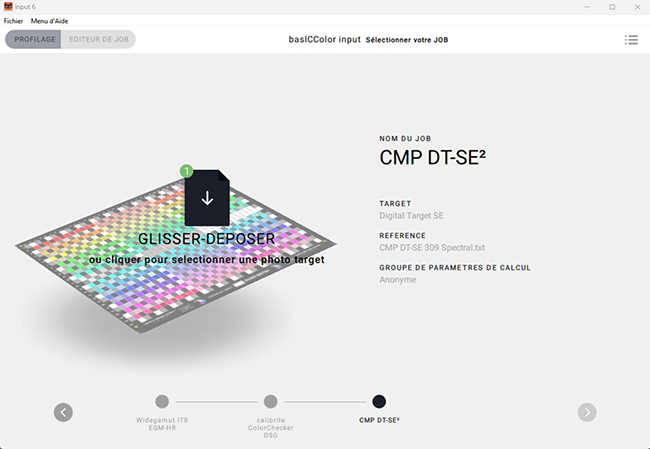Click the 'CMP DT-SE²' label under timeline
The image size is (650, 449).
coord(379,420)
